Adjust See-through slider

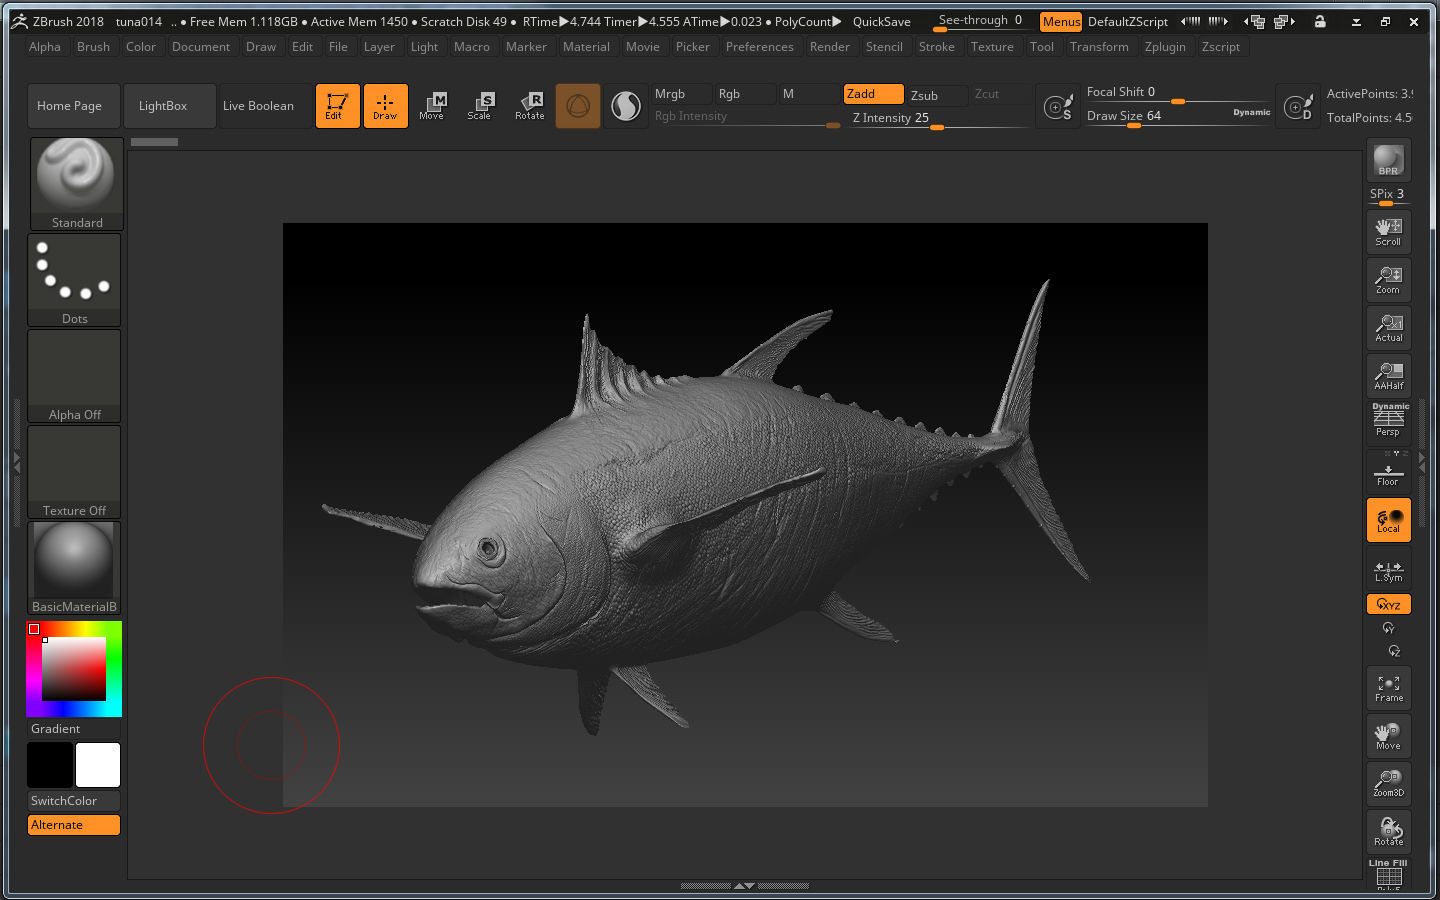980,21
